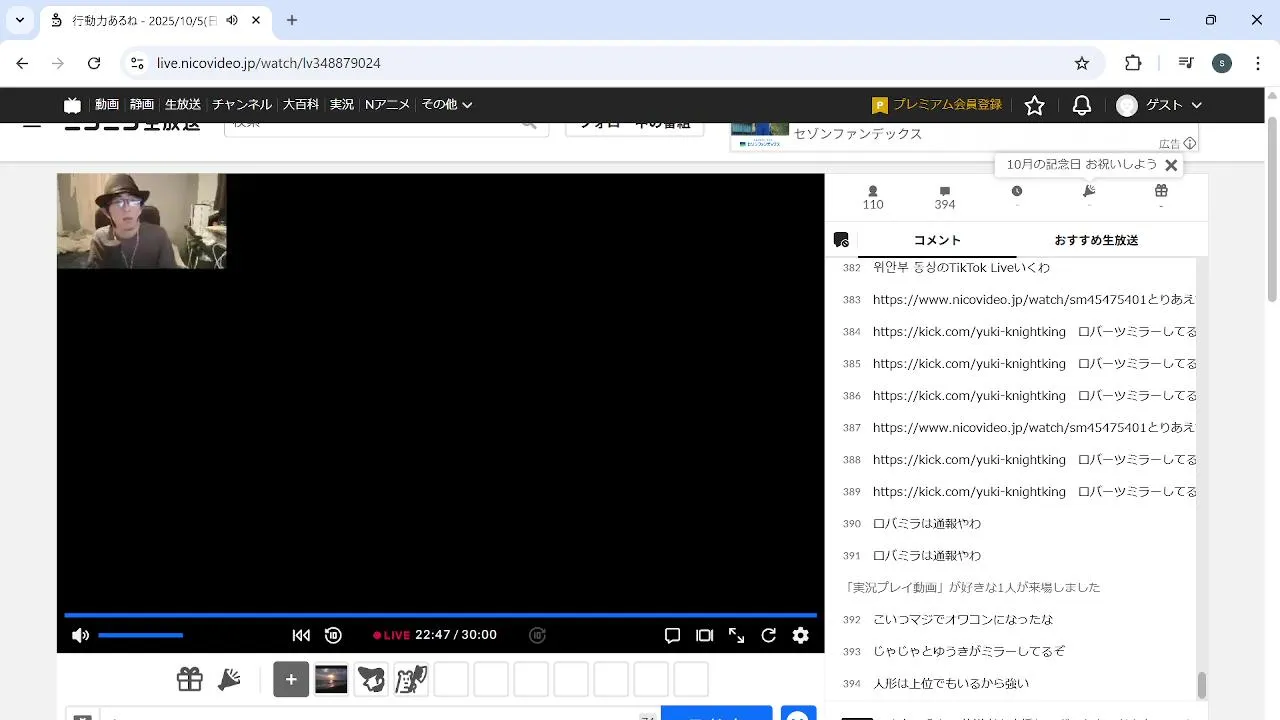
Task: Skip forward 10 seconds in the player
Action: [x=537, y=635]
